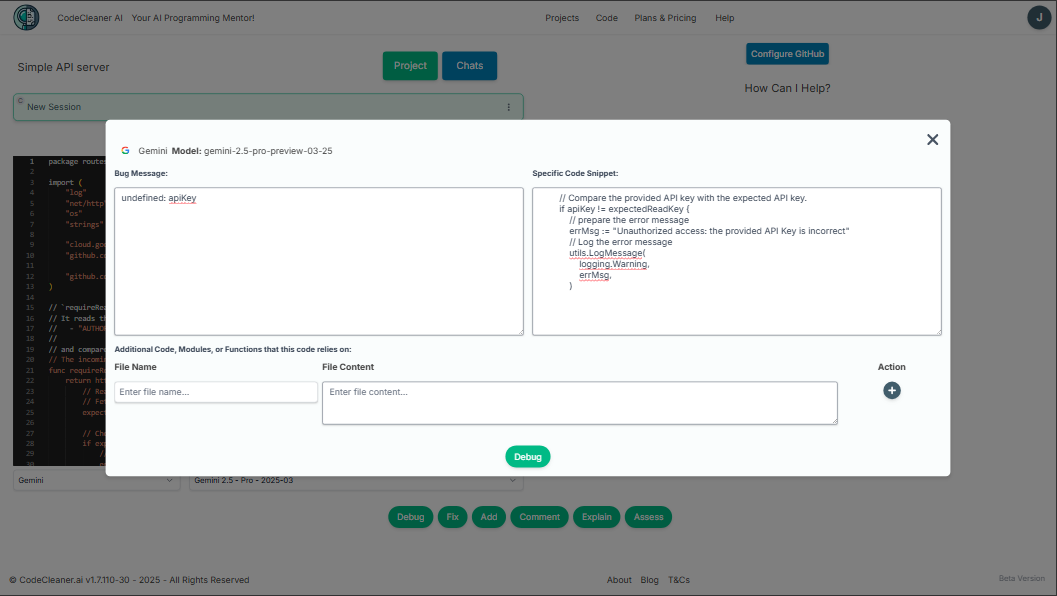The width and height of the screenshot is (1057, 596).
Task: Switch to the Chats tab button
Action: point(469,65)
